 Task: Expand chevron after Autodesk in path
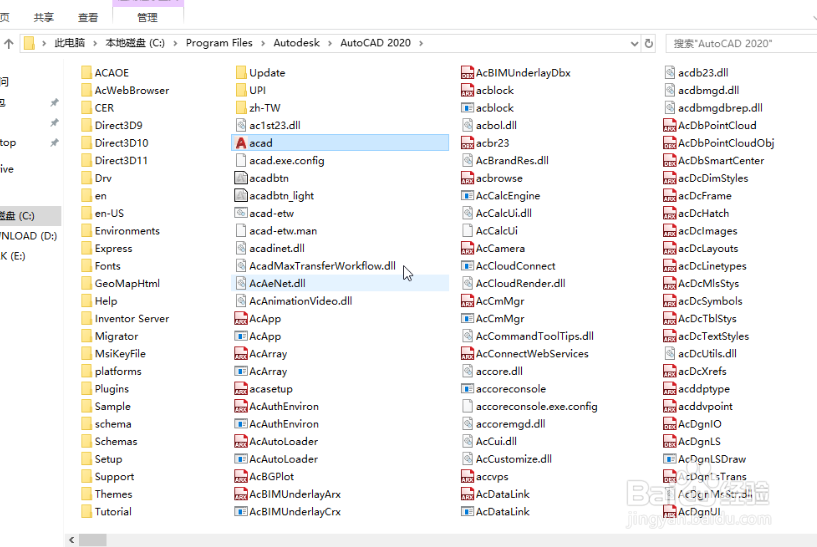pyautogui.click(x=330, y=43)
